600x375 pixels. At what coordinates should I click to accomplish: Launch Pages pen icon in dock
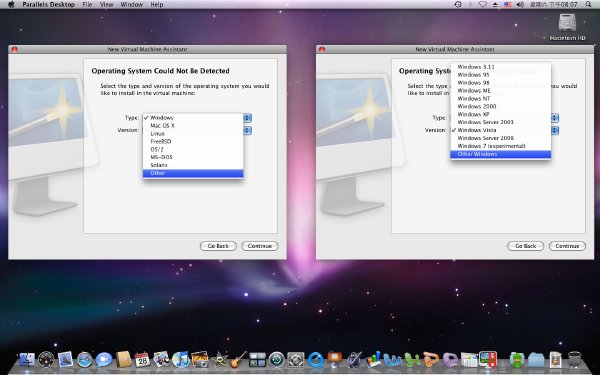coord(354,360)
